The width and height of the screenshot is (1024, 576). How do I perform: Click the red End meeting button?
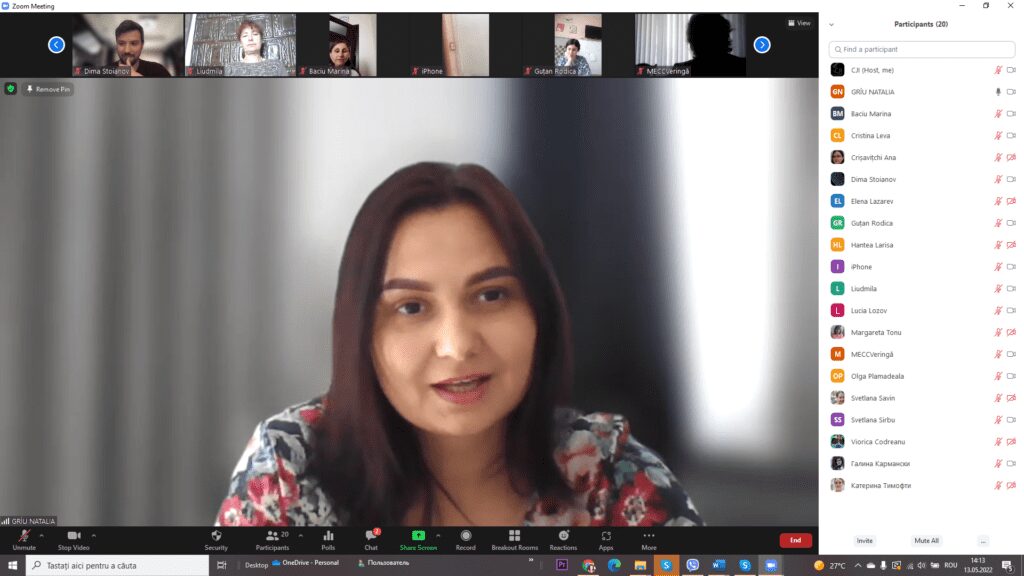point(795,540)
